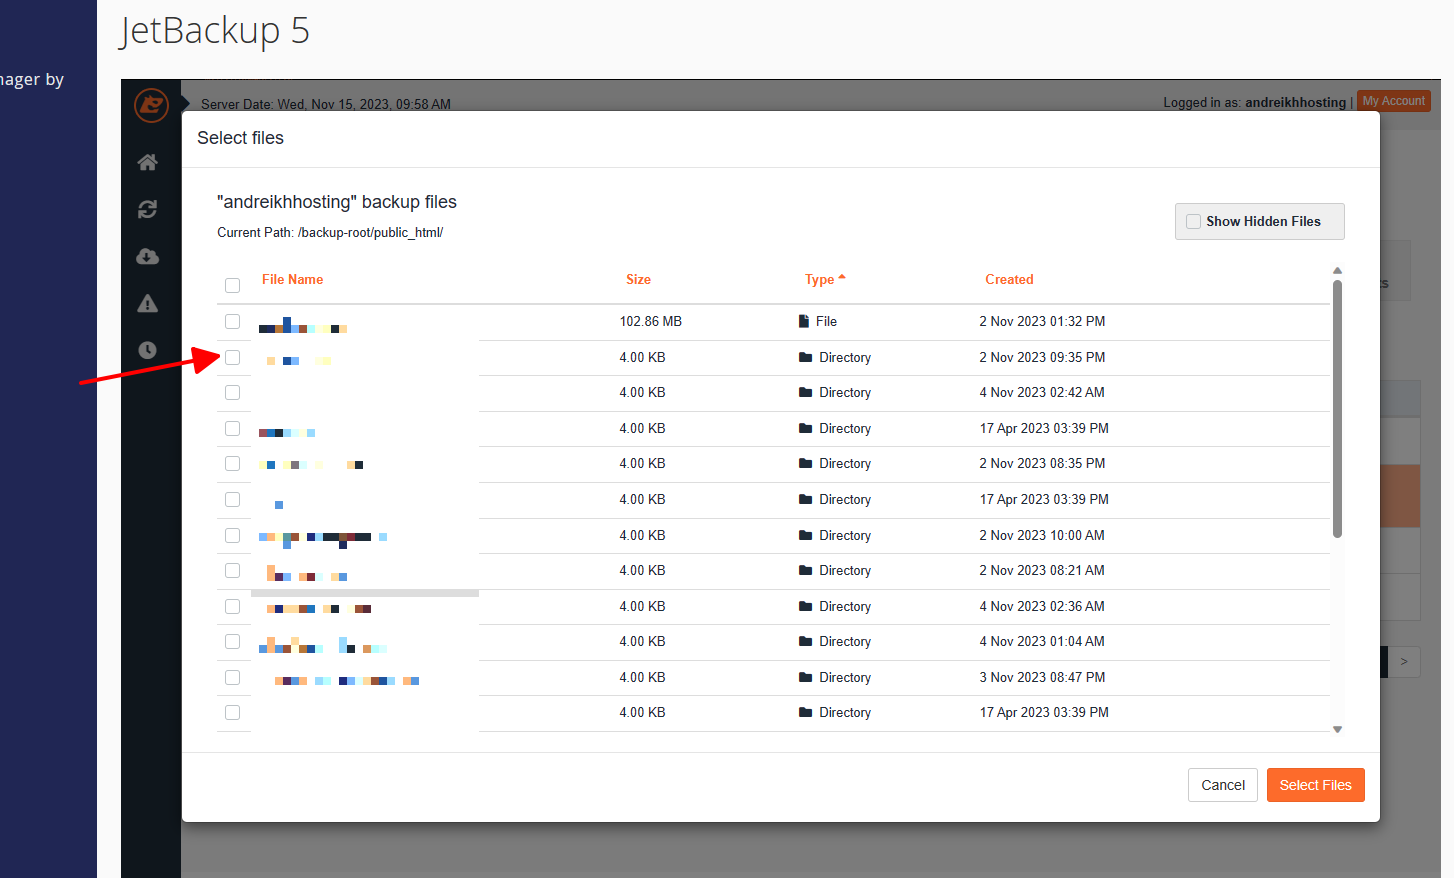Click the file list vertical scrollbar thumb
The image size is (1454, 878).
click(1337, 409)
